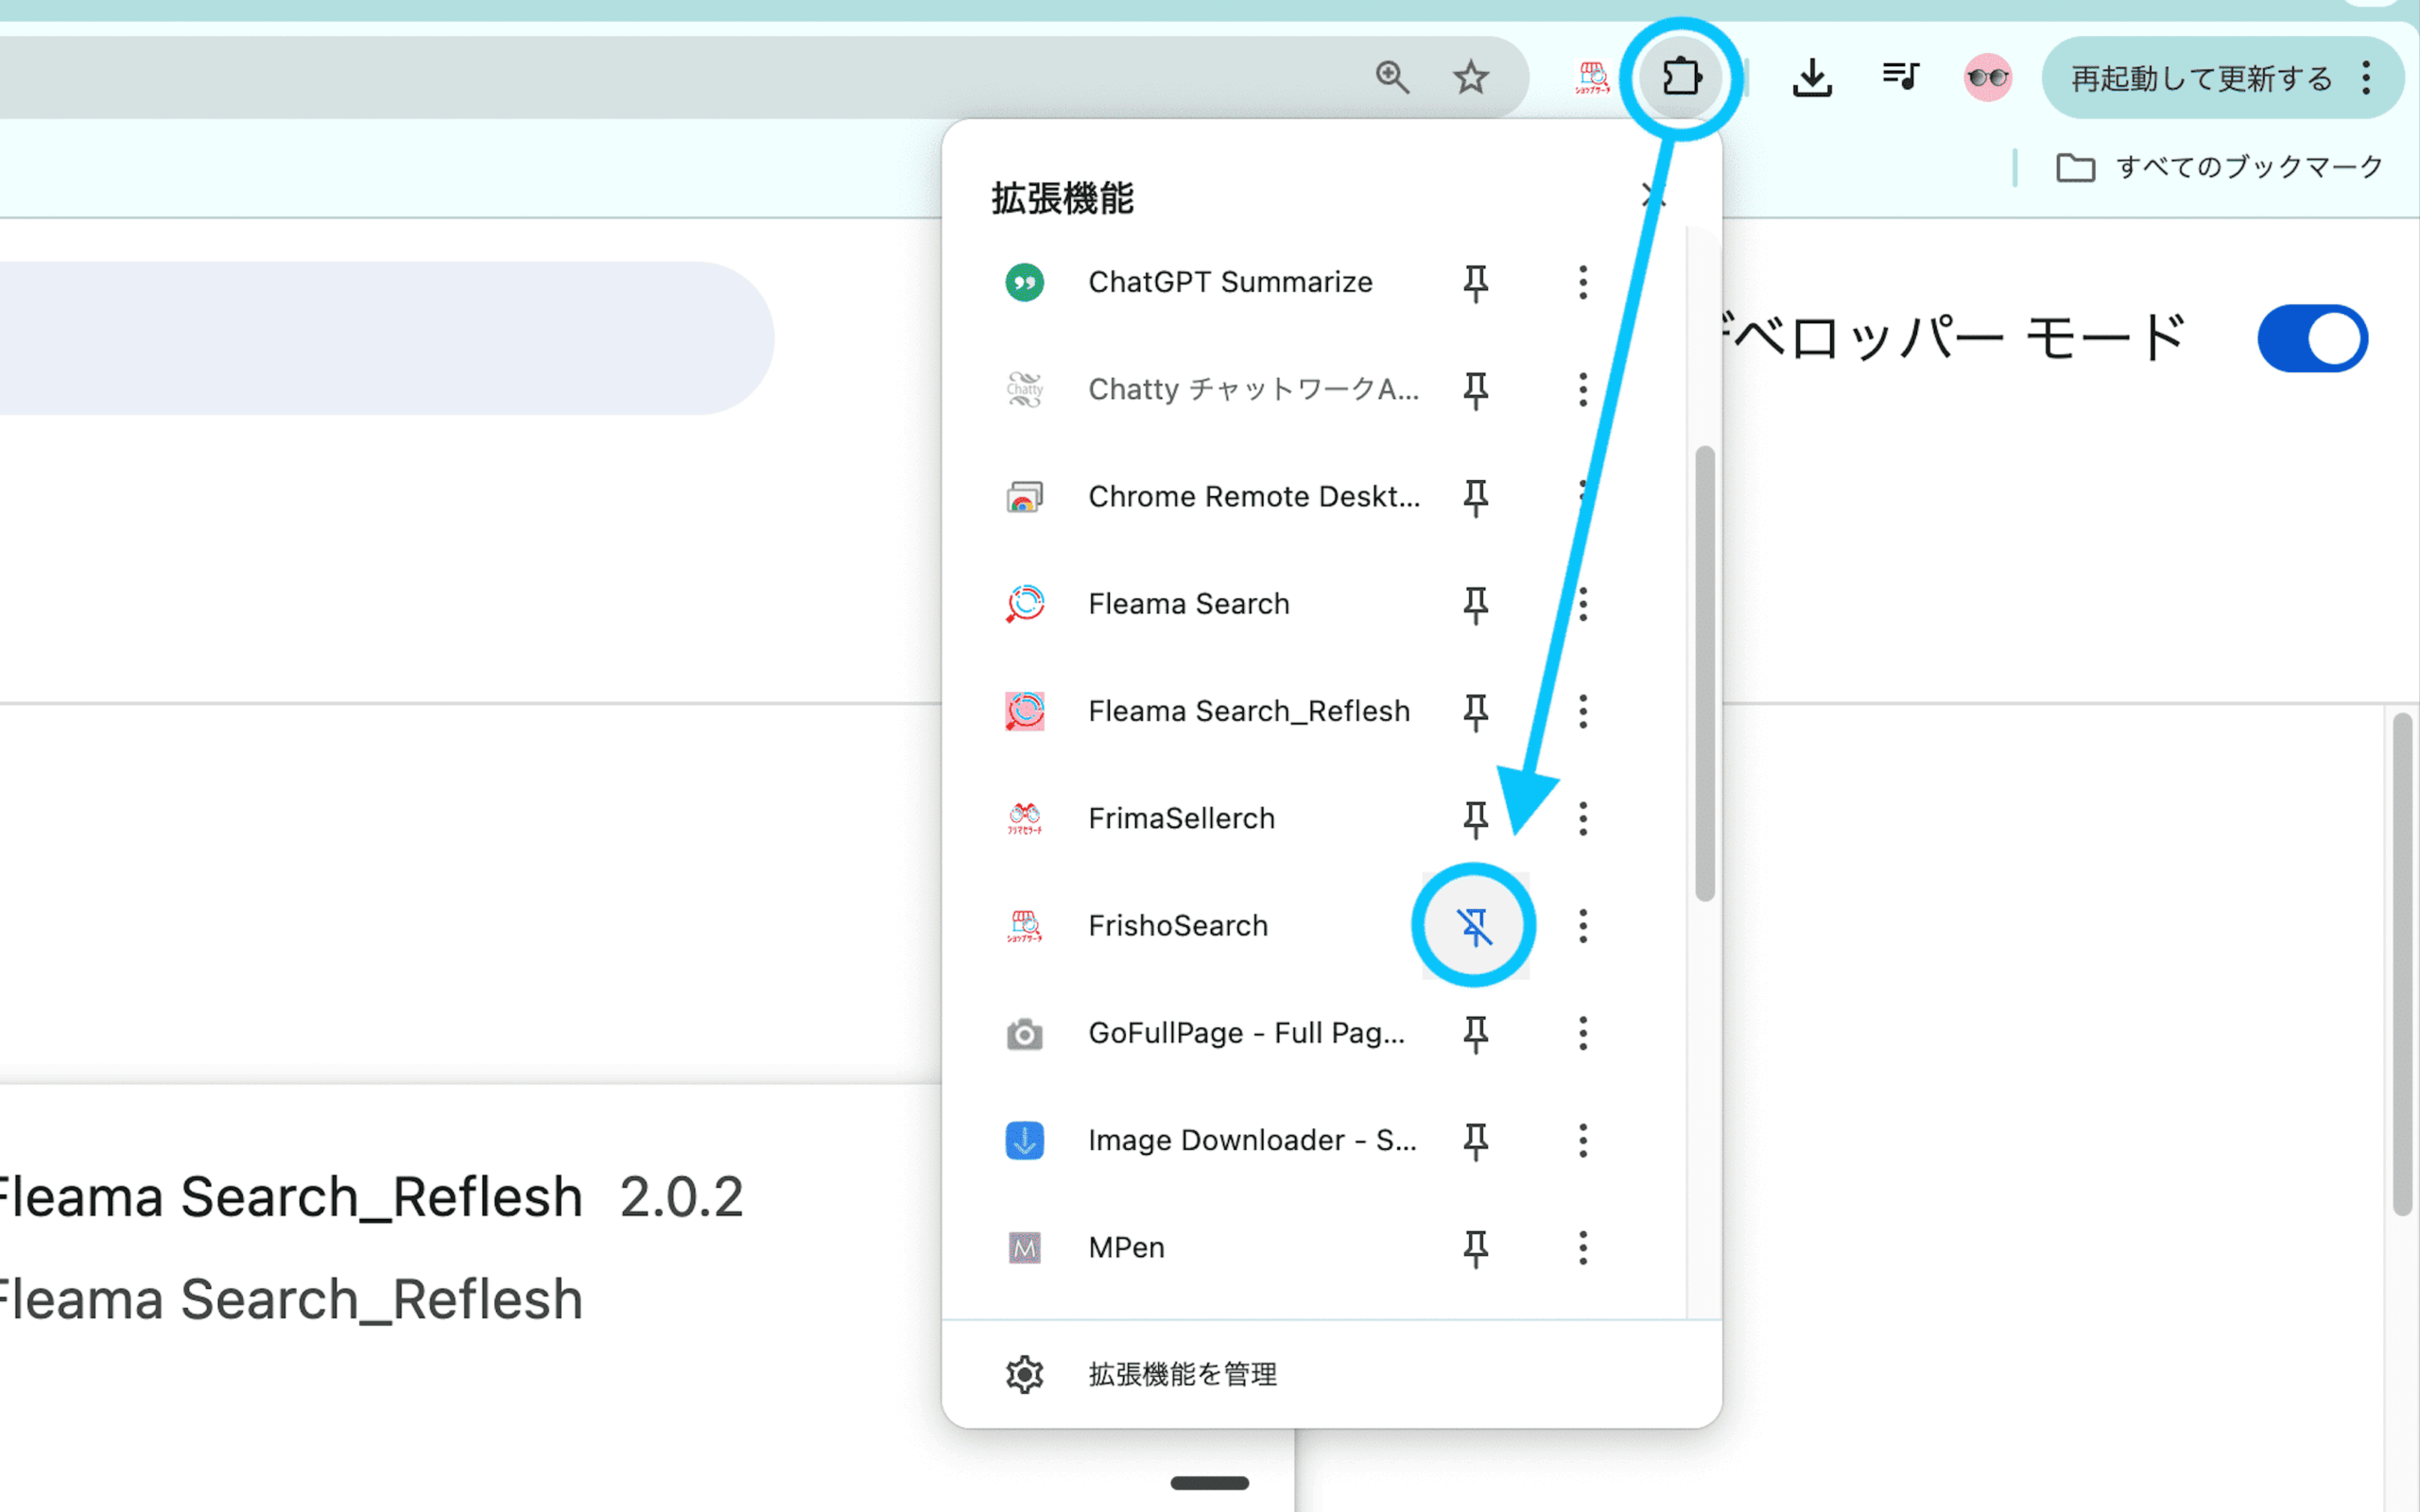Click the Extensions puzzle piece icon
This screenshot has width=2420, height=1512.
1681,77
